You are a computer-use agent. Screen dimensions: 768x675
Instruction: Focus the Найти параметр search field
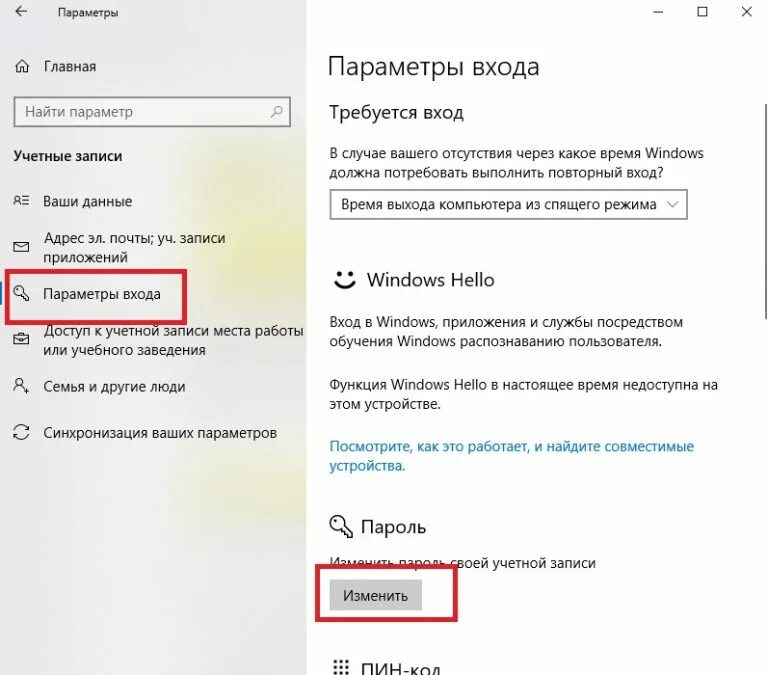coord(152,112)
